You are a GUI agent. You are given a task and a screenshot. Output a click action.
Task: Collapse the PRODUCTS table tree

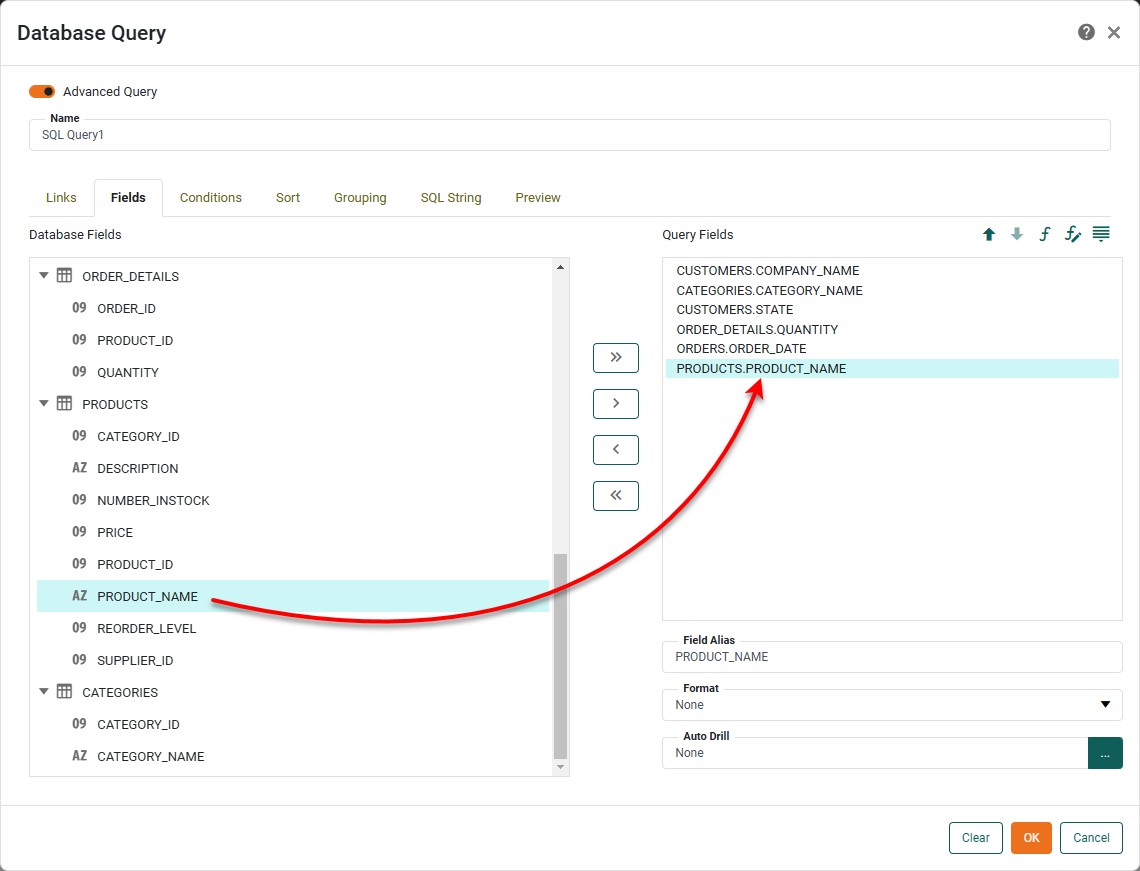point(43,404)
